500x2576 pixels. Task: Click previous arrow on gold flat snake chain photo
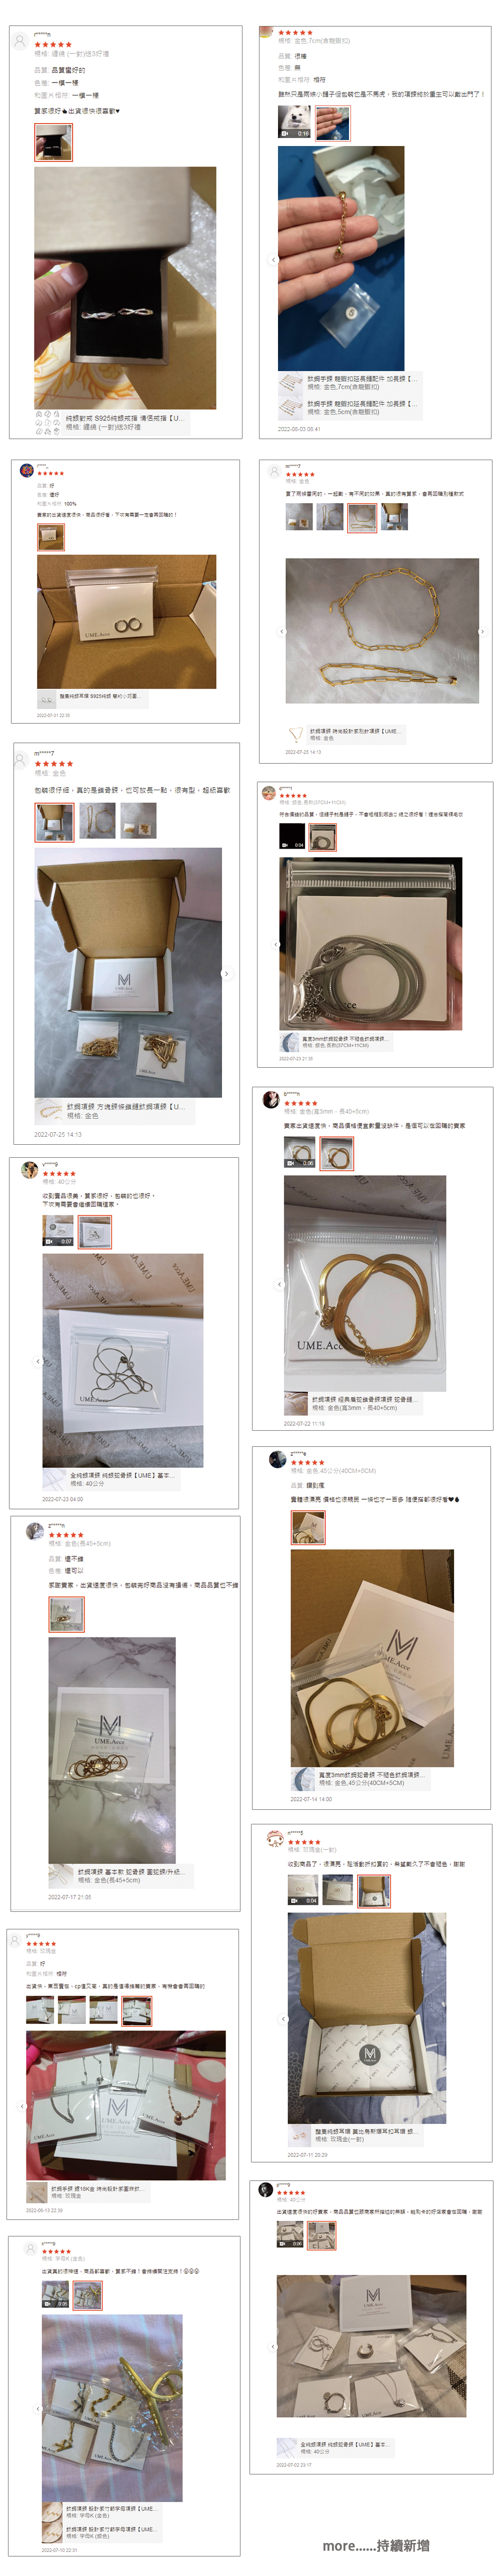[279, 1284]
